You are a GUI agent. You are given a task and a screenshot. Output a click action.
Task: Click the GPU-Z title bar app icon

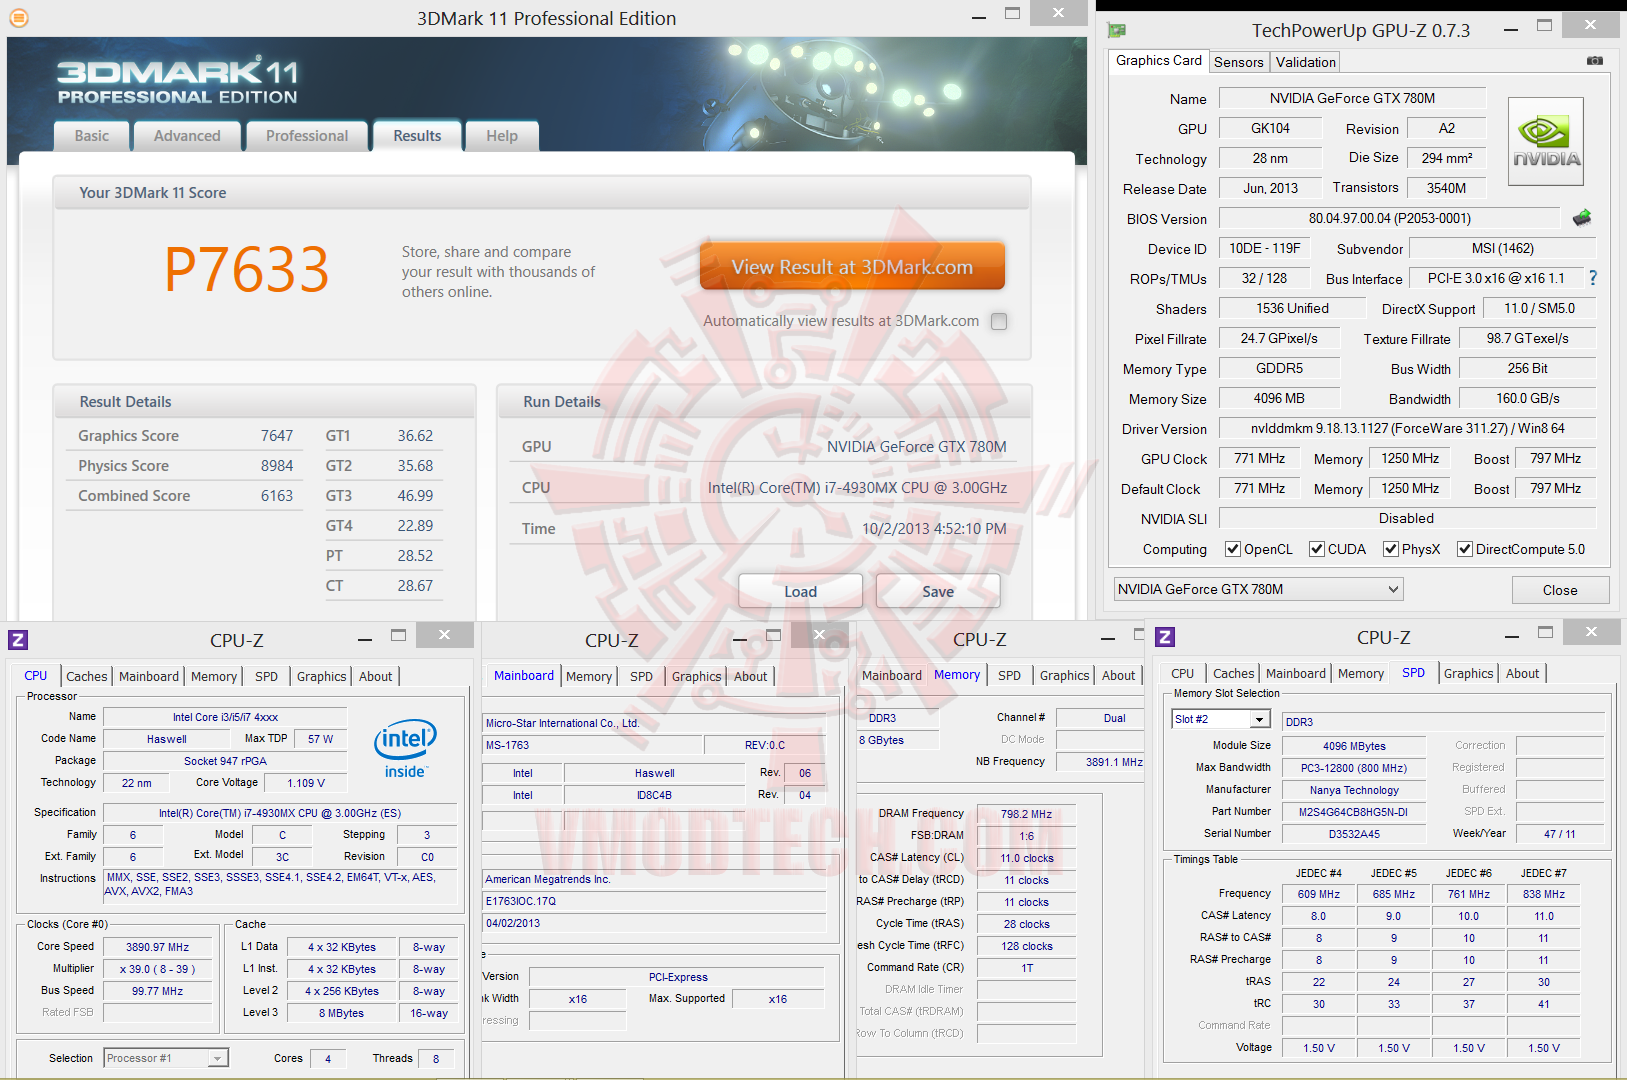(1117, 31)
